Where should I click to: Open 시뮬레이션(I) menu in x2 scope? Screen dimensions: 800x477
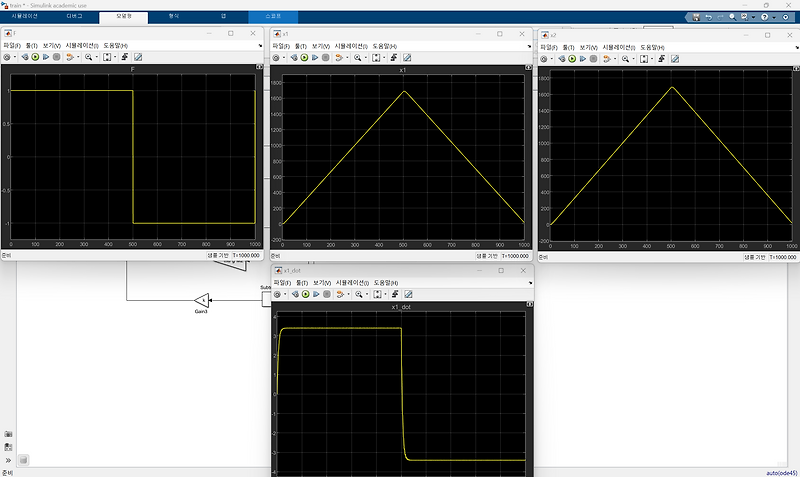[x=618, y=47]
